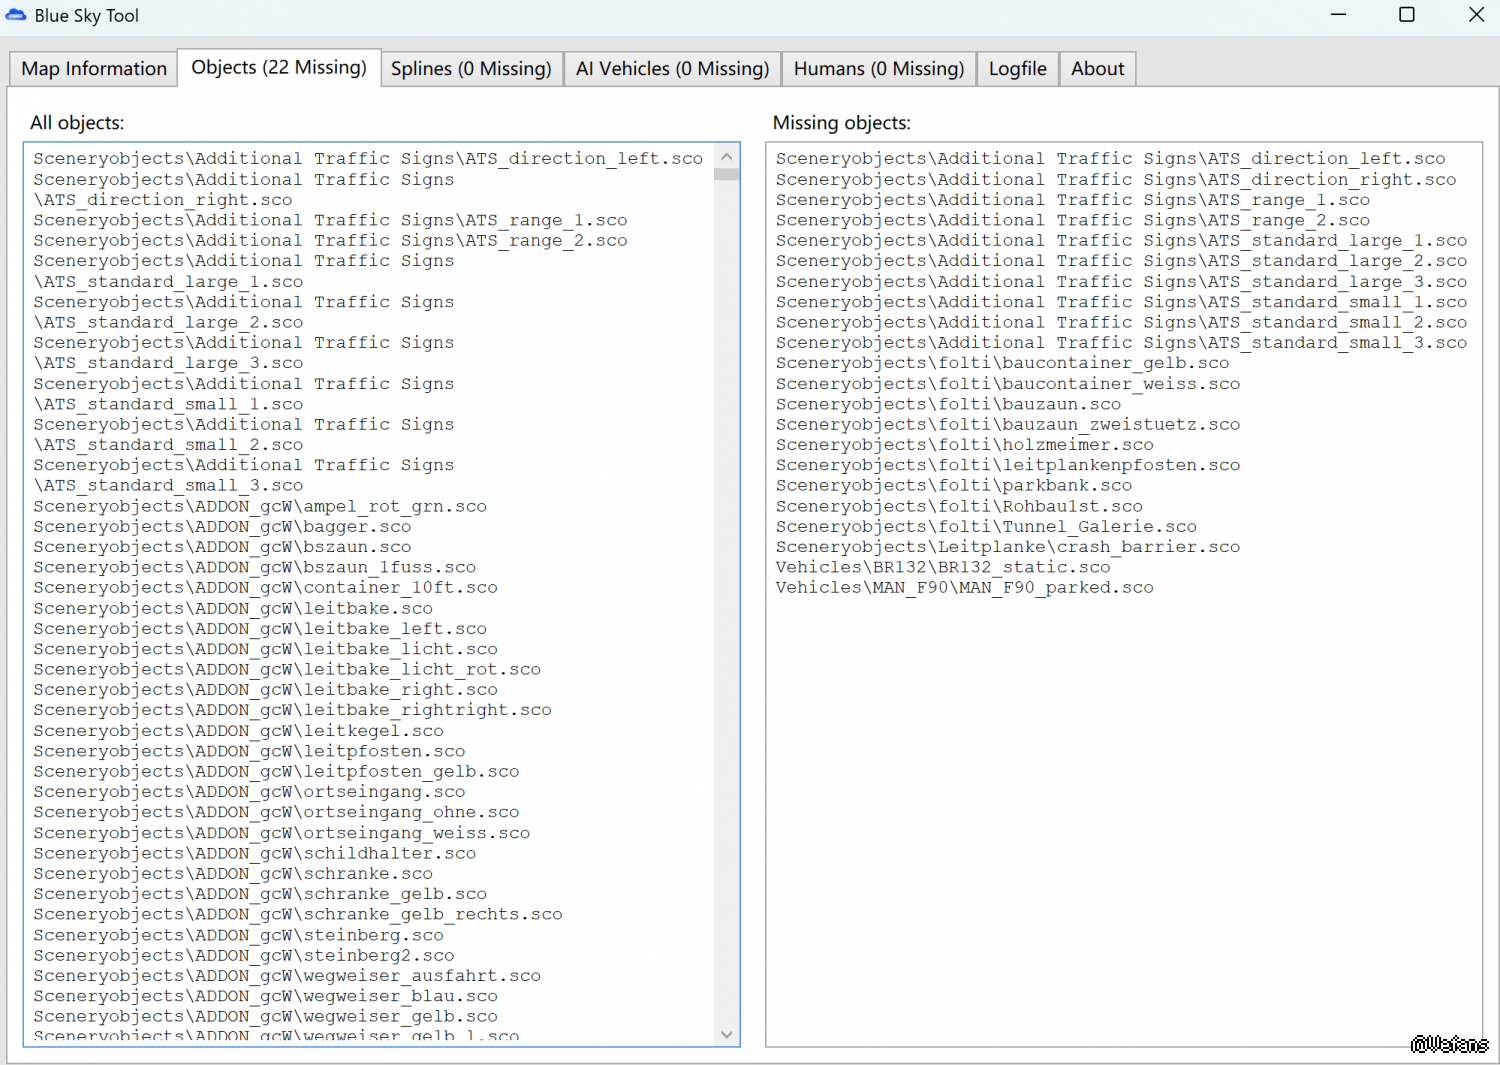Click Vehicles\MAN_F90\MAN_F90_parked.sco missing entry
1500x1065 pixels.
point(964,588)
